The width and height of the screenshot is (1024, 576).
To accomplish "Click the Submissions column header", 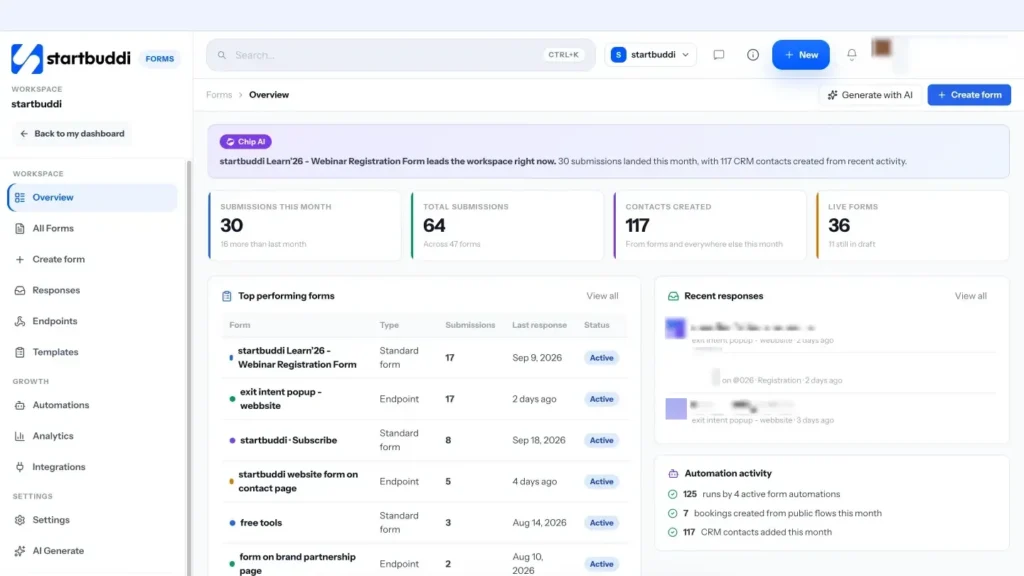I will pos(470,325).
